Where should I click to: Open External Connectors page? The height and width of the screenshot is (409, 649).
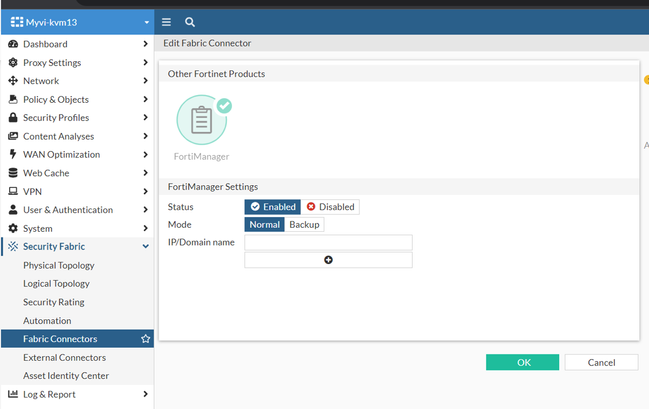[x=65, y=357]
